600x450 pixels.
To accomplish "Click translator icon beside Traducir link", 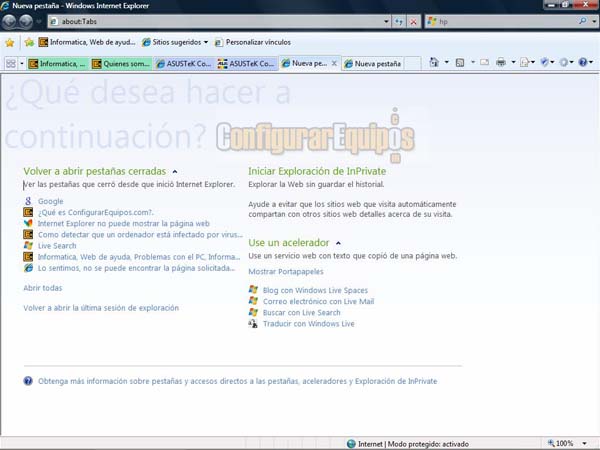I will coord(253,324).
